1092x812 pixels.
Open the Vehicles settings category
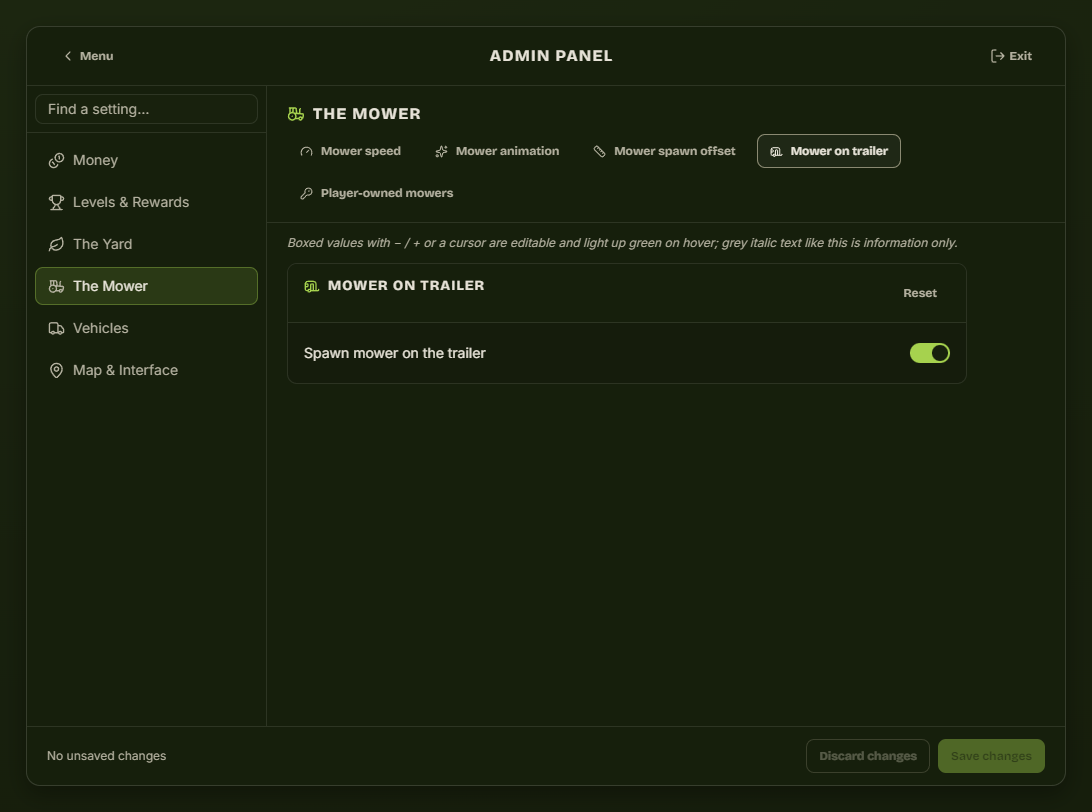[146, 328]
